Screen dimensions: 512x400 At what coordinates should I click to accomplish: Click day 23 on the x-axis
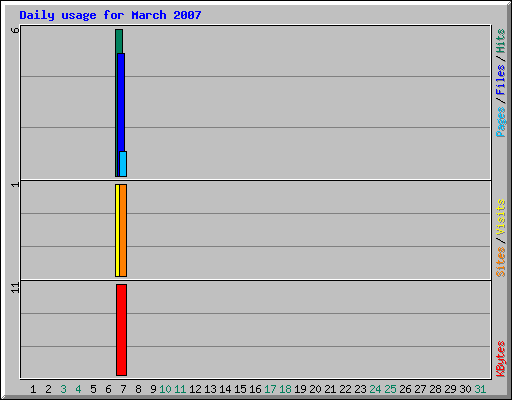(x=360, y=389)
